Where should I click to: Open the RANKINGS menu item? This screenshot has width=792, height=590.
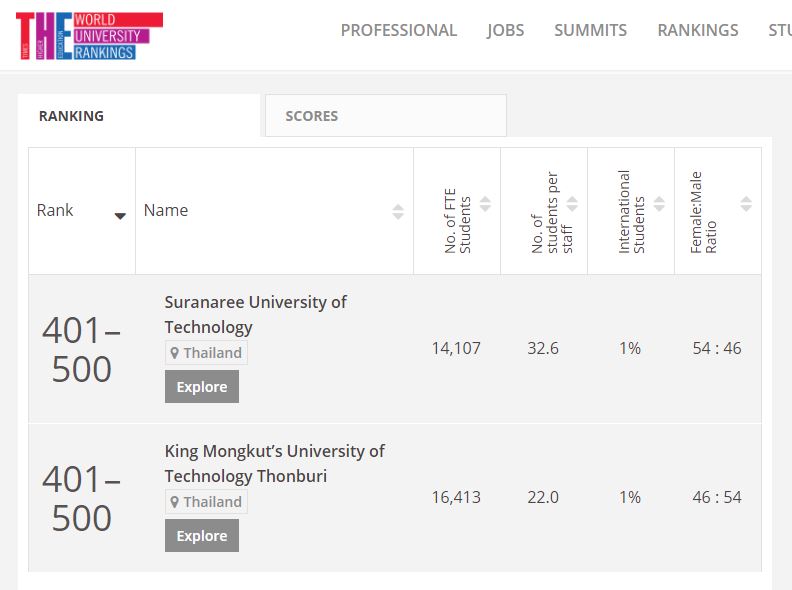pos(698,30)
